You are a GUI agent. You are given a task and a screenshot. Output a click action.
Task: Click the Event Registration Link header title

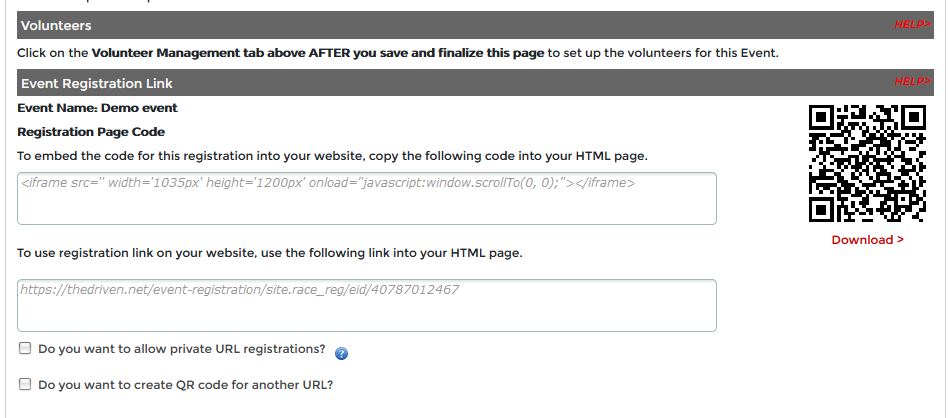(97, 84)
